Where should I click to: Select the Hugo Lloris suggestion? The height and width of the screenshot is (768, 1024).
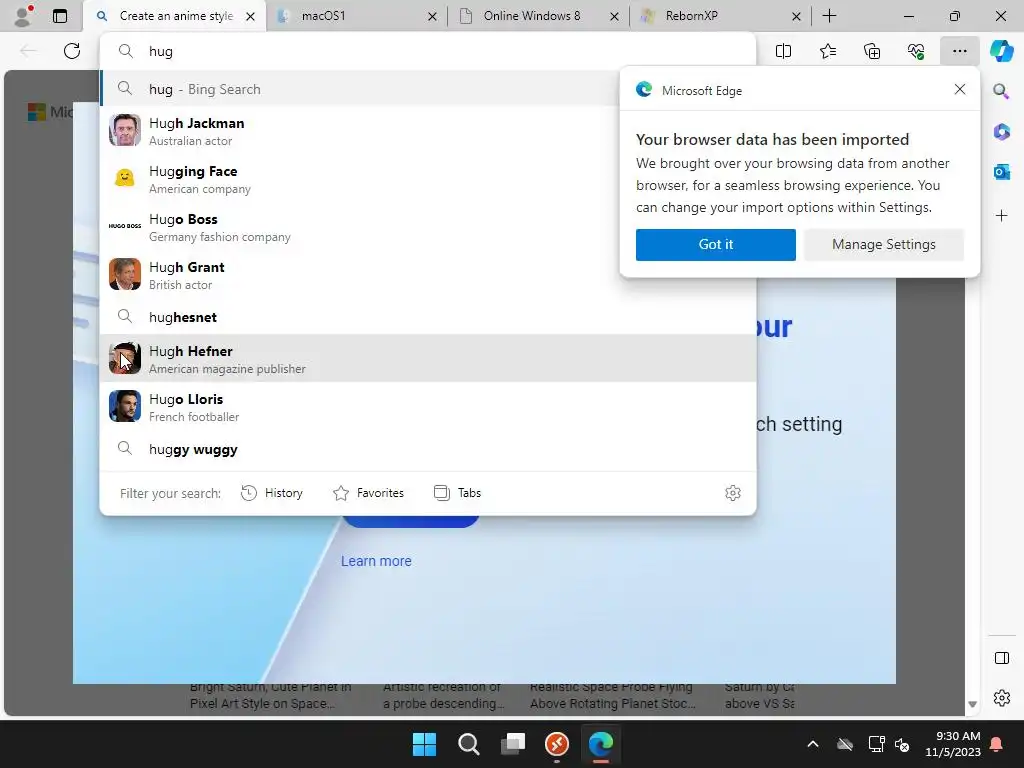coord(428,407)
